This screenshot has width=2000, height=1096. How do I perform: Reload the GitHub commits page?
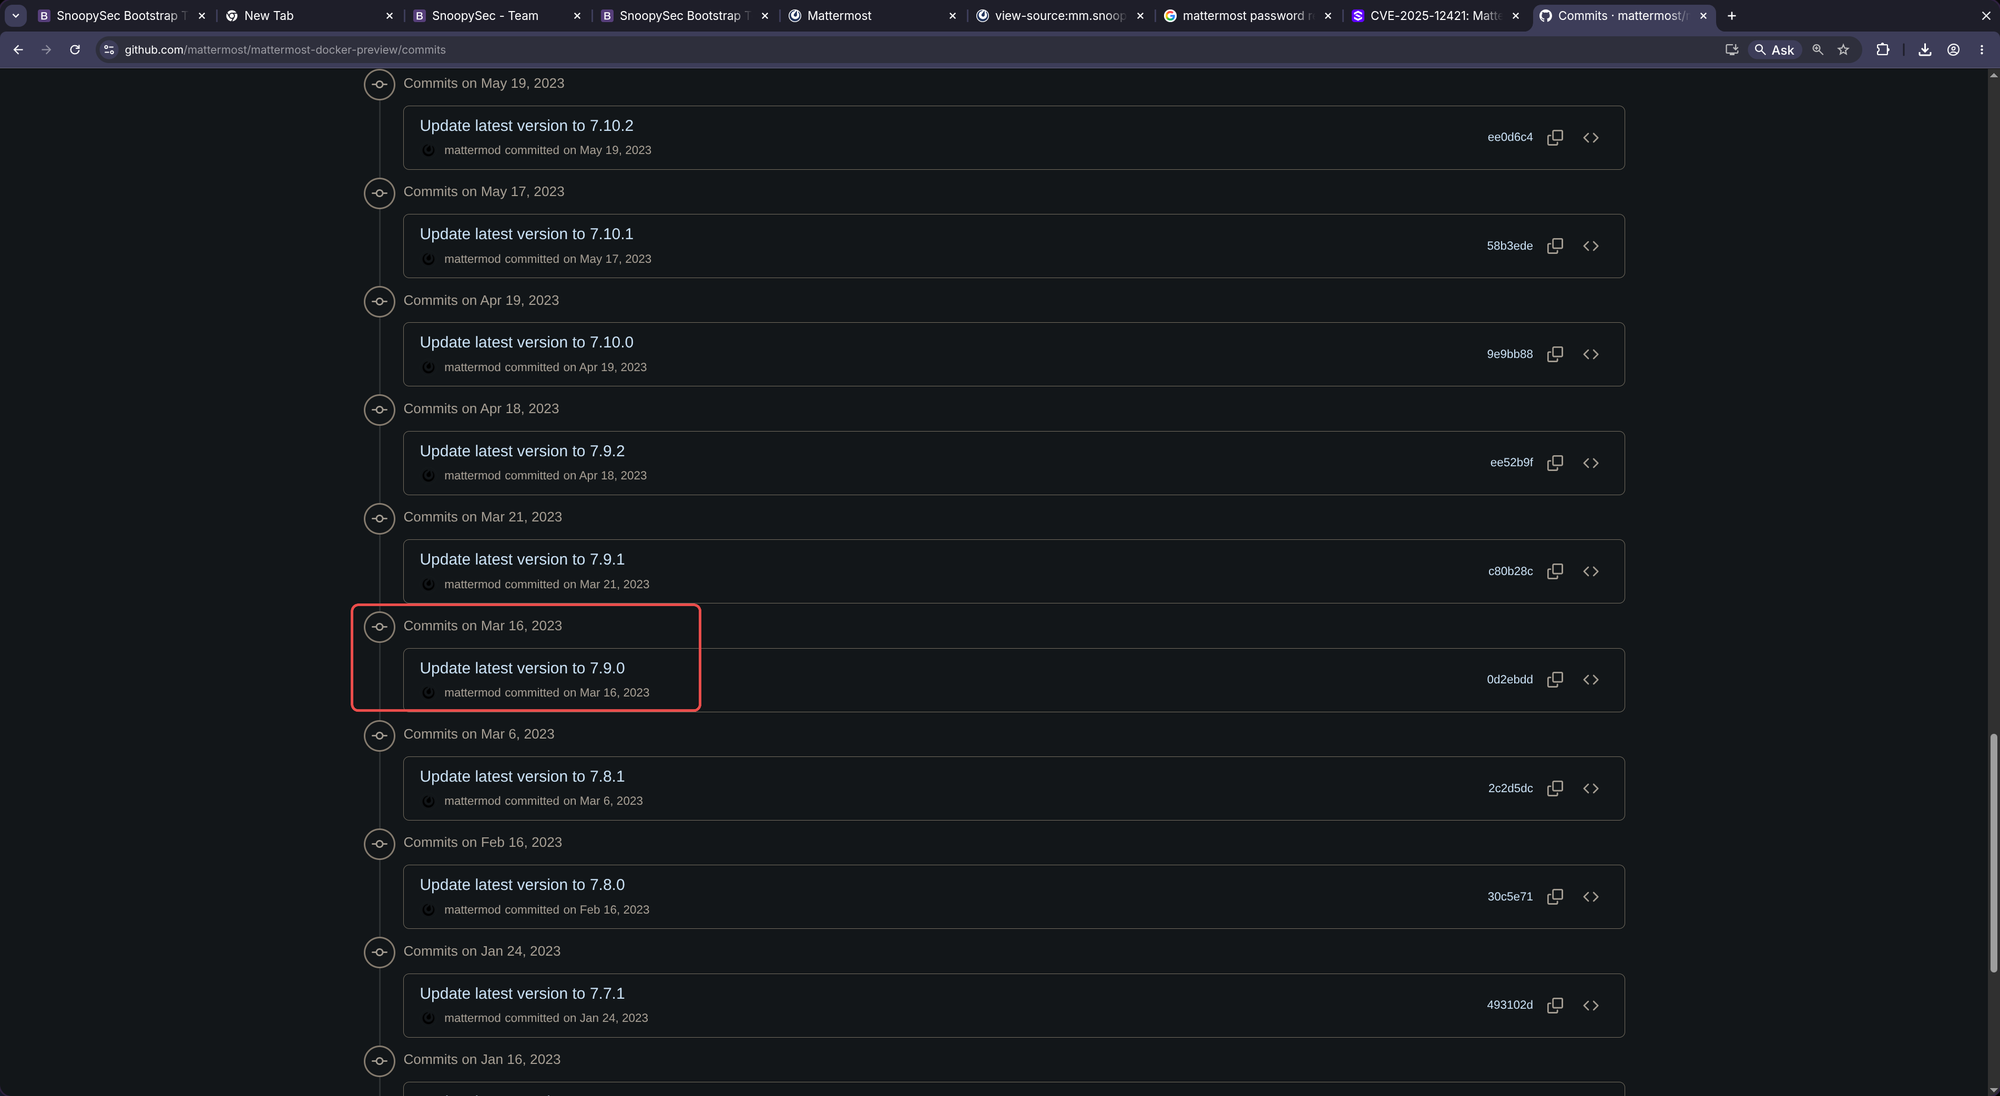pos(75,50)
